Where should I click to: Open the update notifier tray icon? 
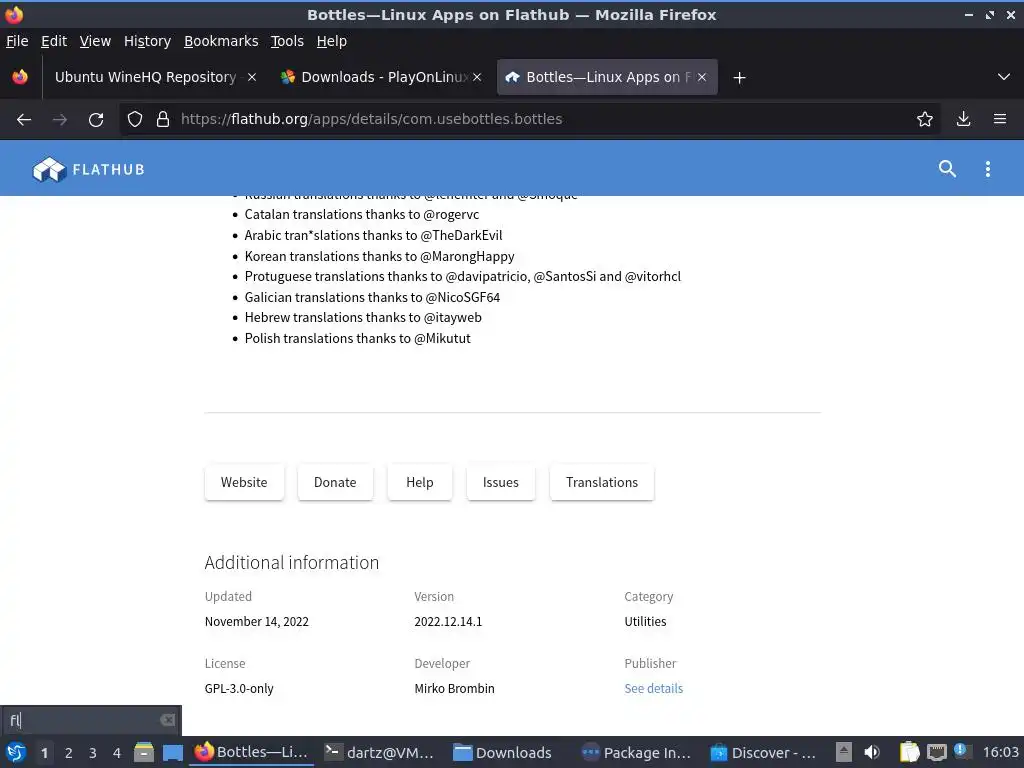pos(961,751)
